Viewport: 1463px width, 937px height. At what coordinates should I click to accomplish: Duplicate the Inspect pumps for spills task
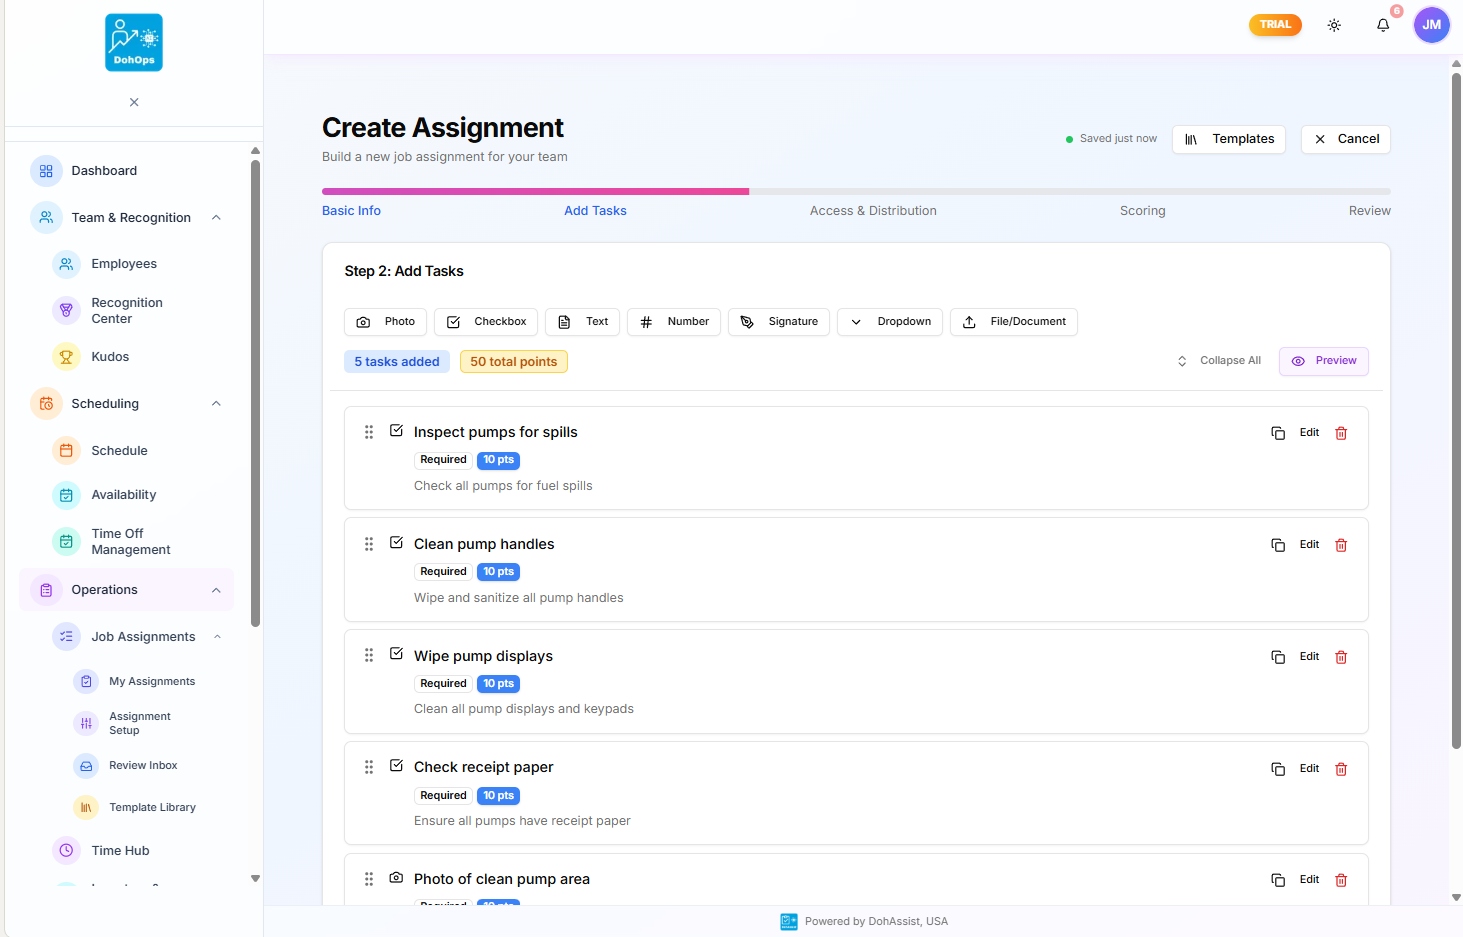[x=1277, y=433]
